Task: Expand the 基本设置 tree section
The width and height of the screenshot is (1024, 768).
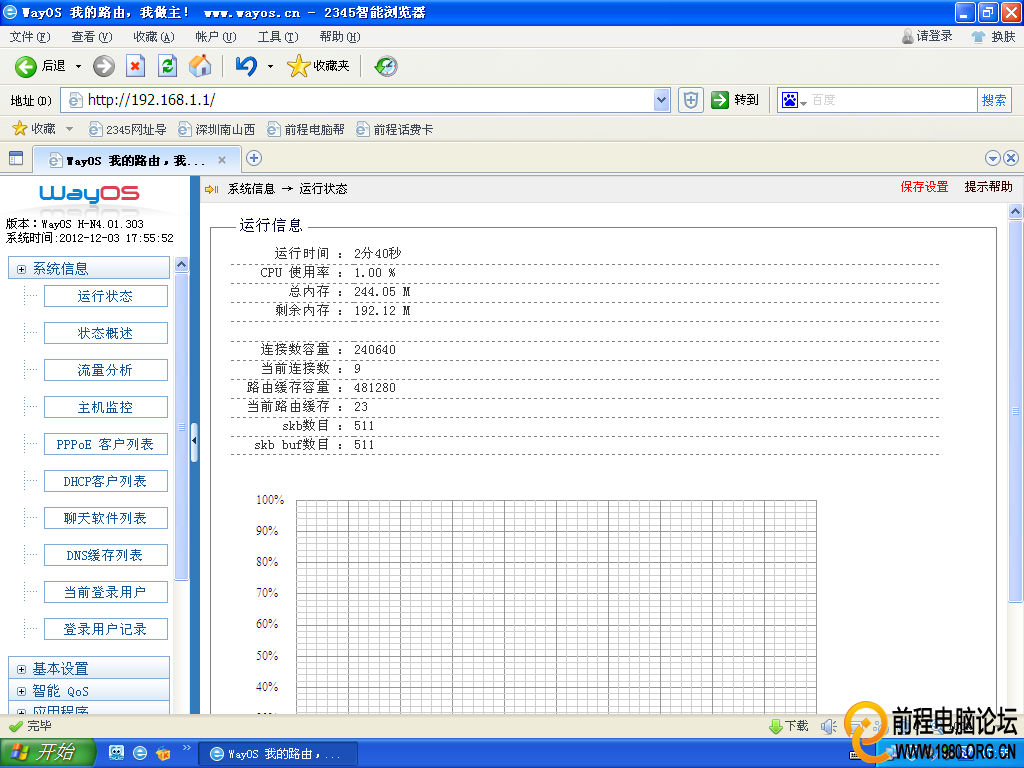Action: 21,669
